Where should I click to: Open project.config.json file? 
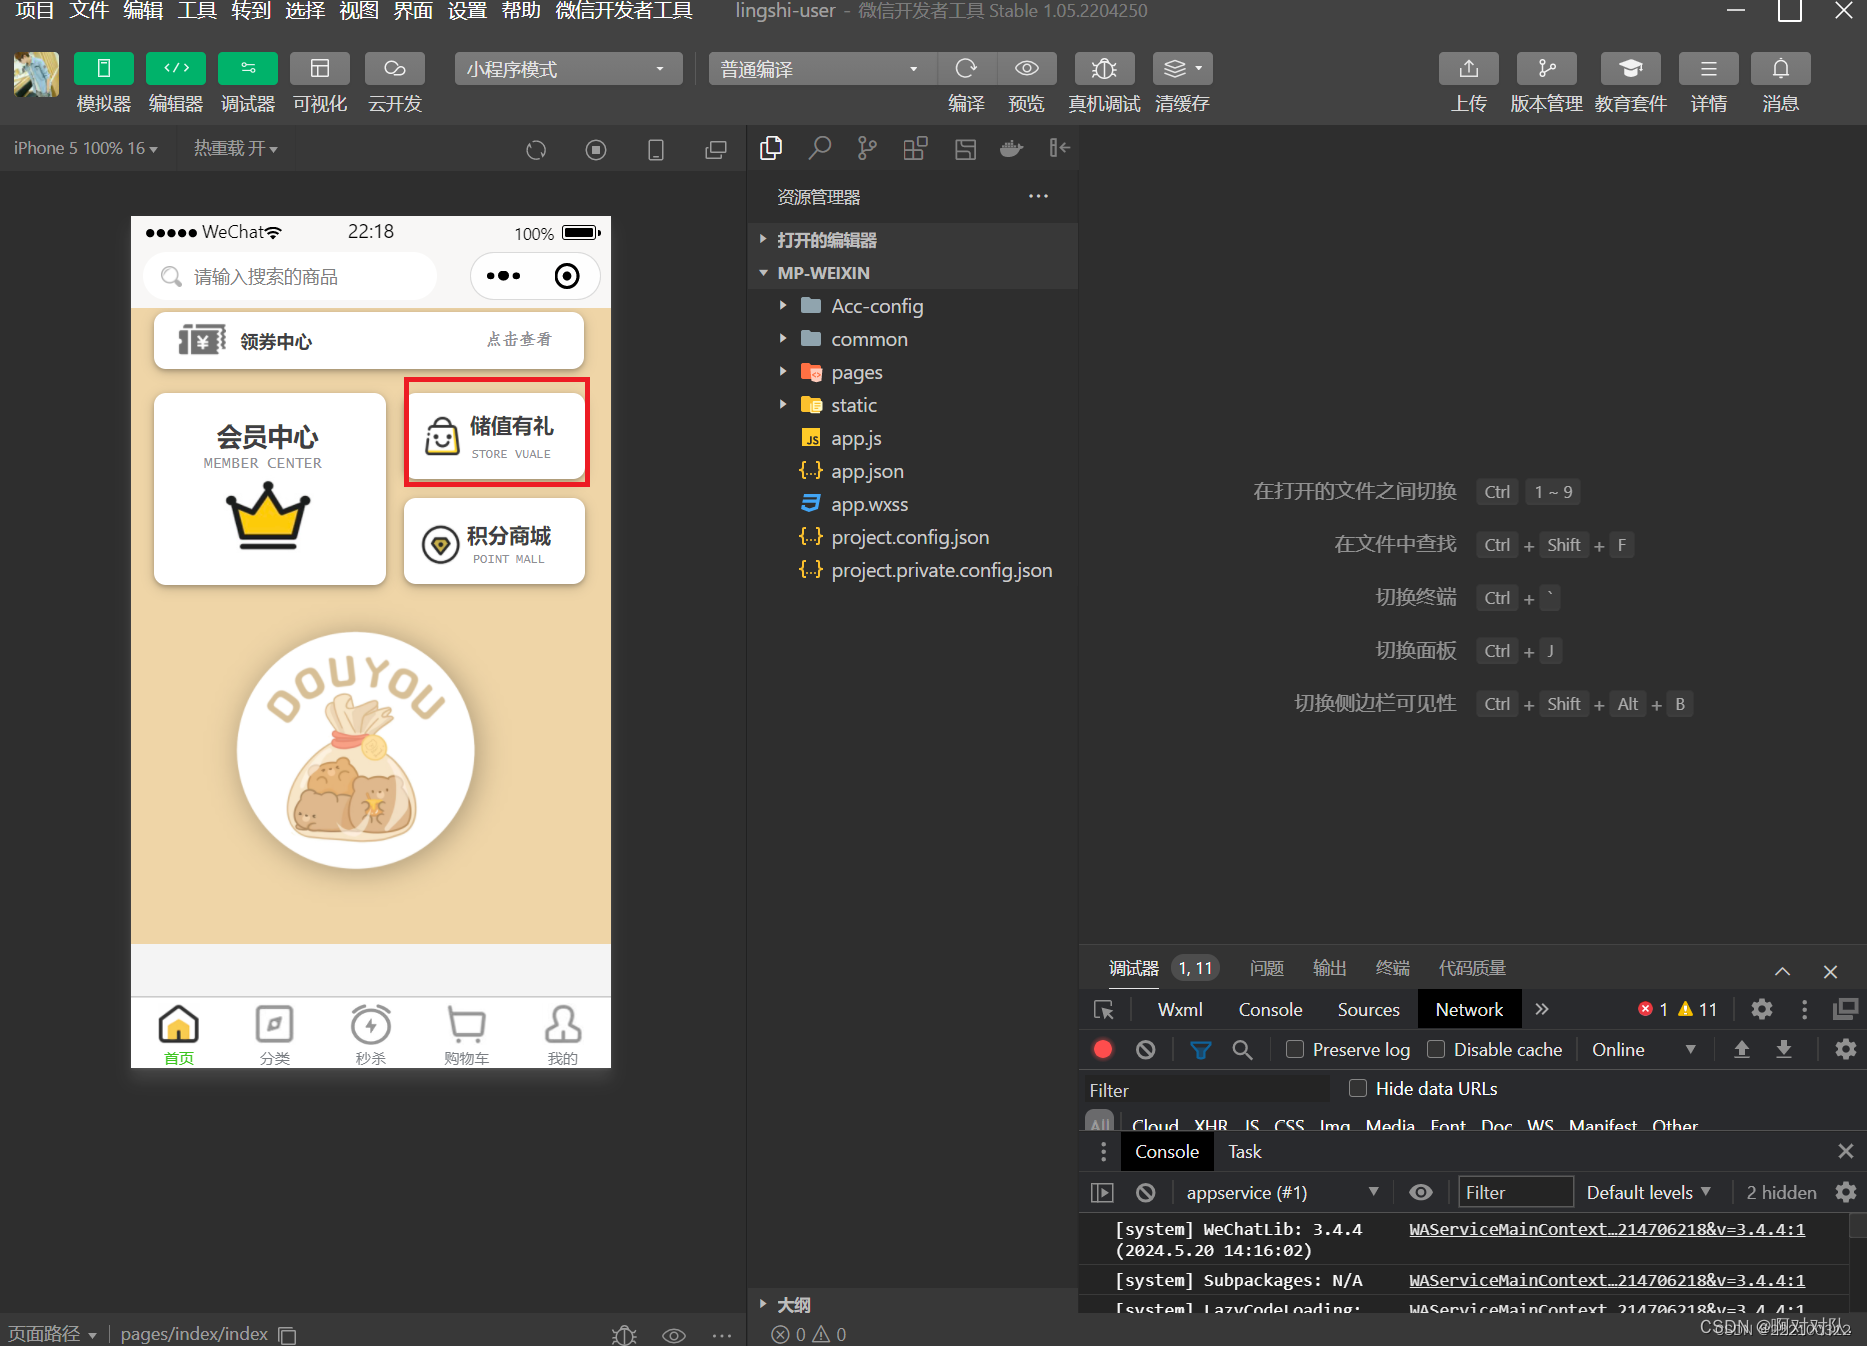[912, 537]
